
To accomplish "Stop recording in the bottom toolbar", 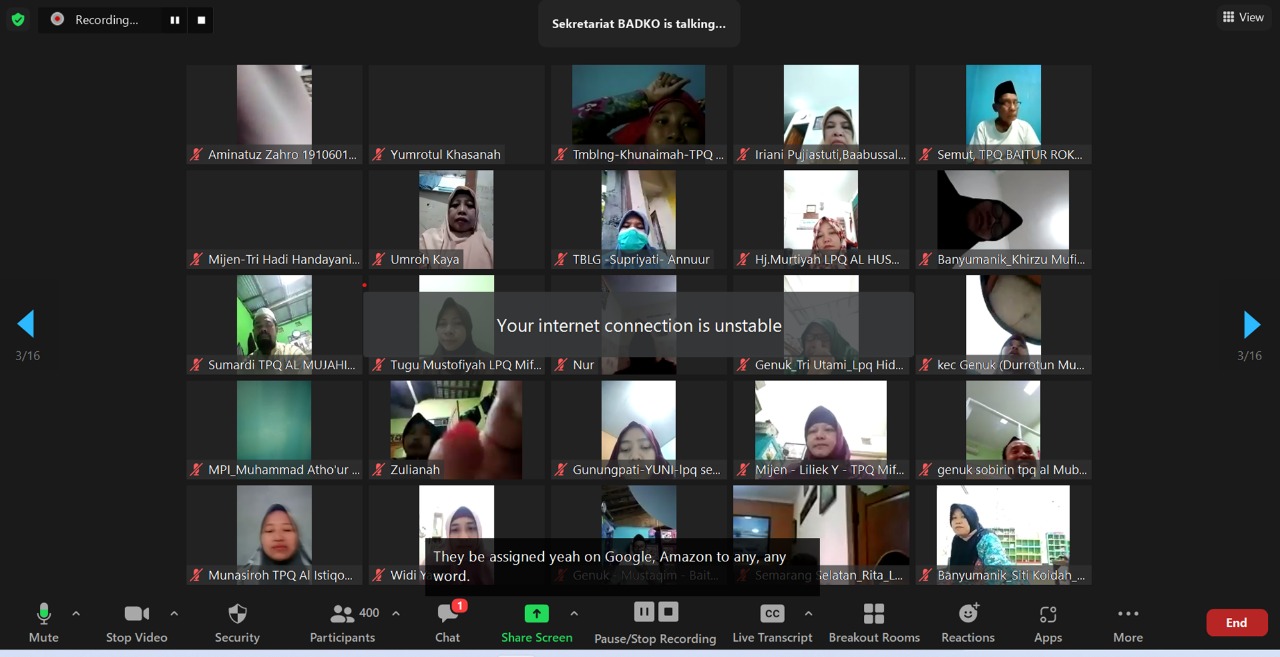I will click(669, 611).
